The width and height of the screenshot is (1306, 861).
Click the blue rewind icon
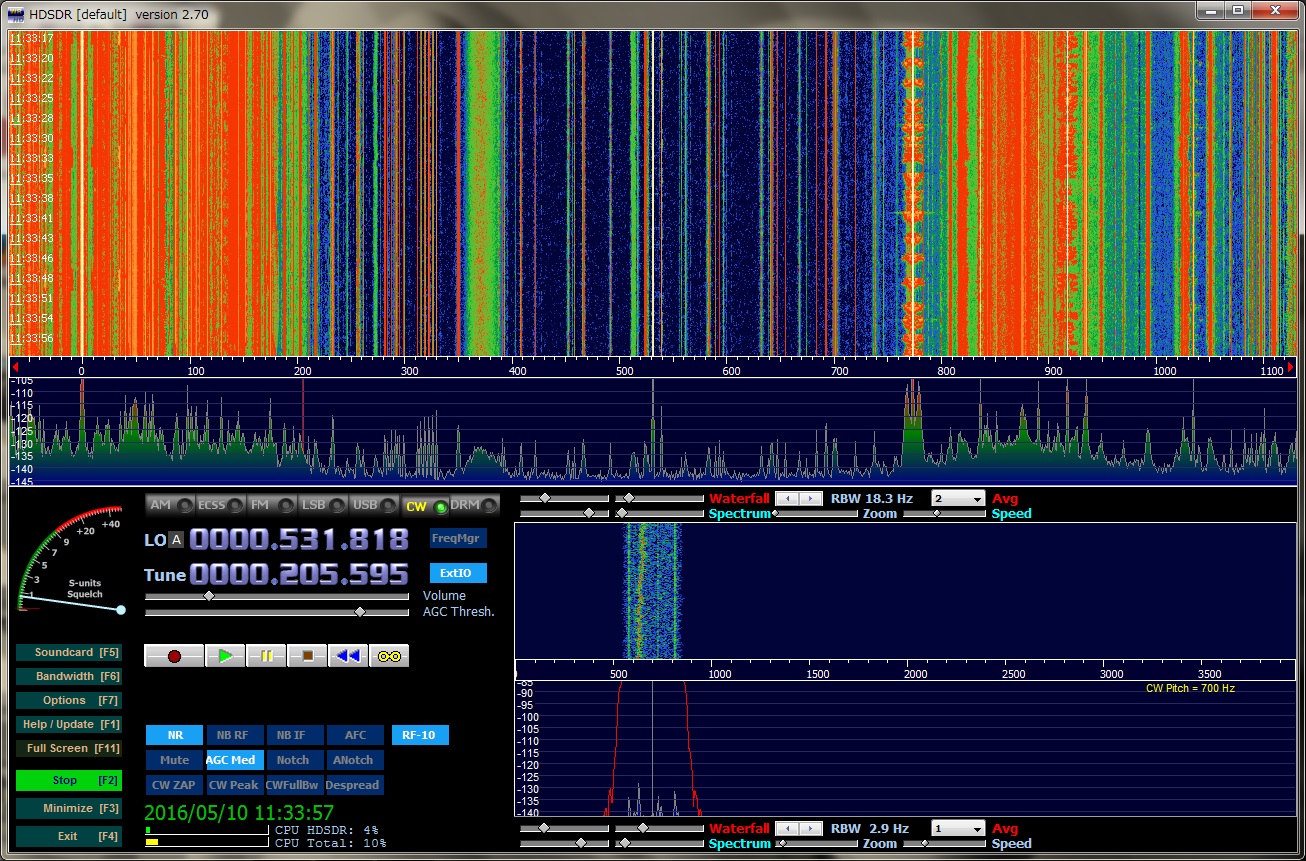348,656
